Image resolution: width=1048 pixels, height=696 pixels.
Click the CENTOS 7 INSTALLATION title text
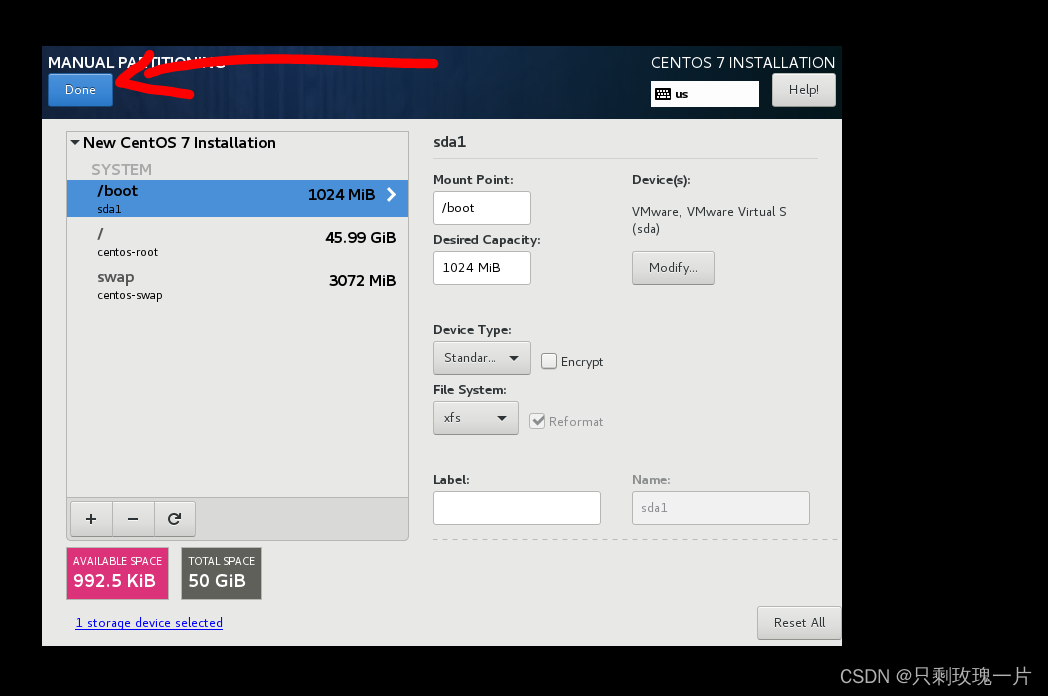click(743, 63)
